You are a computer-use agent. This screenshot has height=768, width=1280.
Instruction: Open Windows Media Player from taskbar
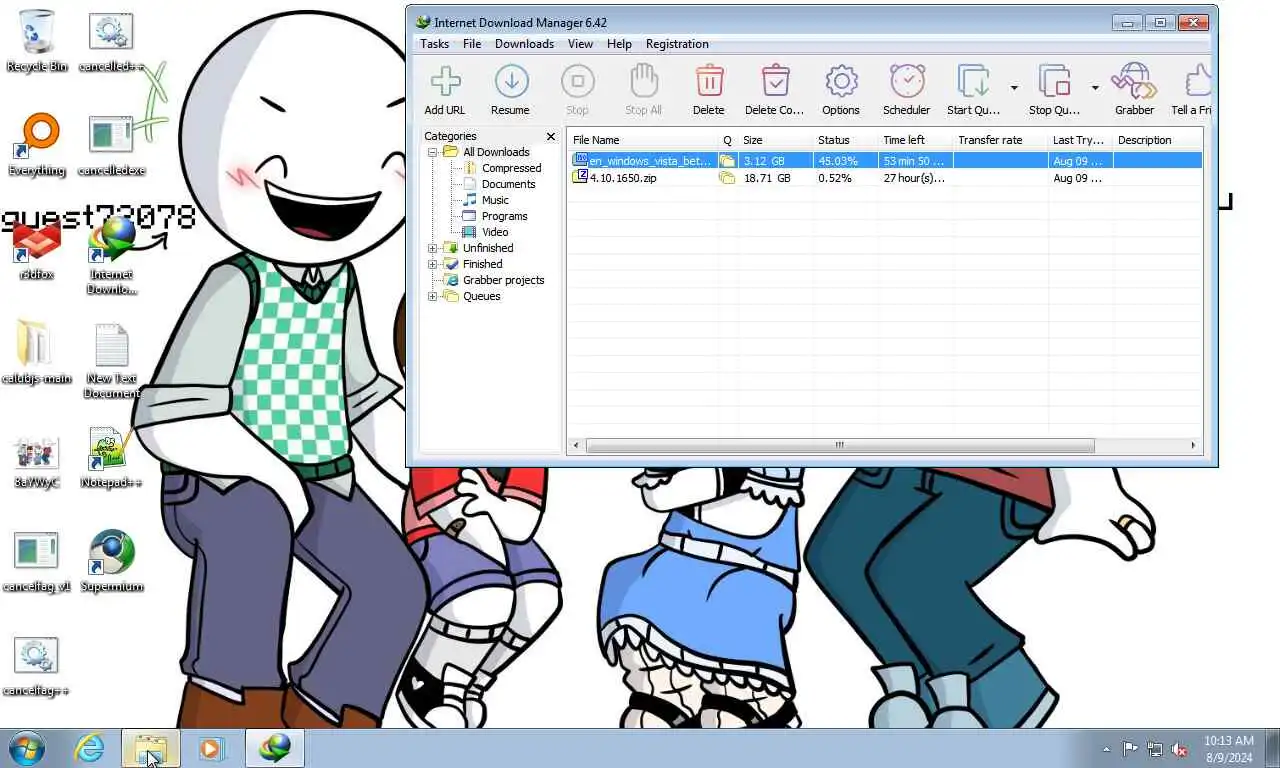[x=211, y=748]
